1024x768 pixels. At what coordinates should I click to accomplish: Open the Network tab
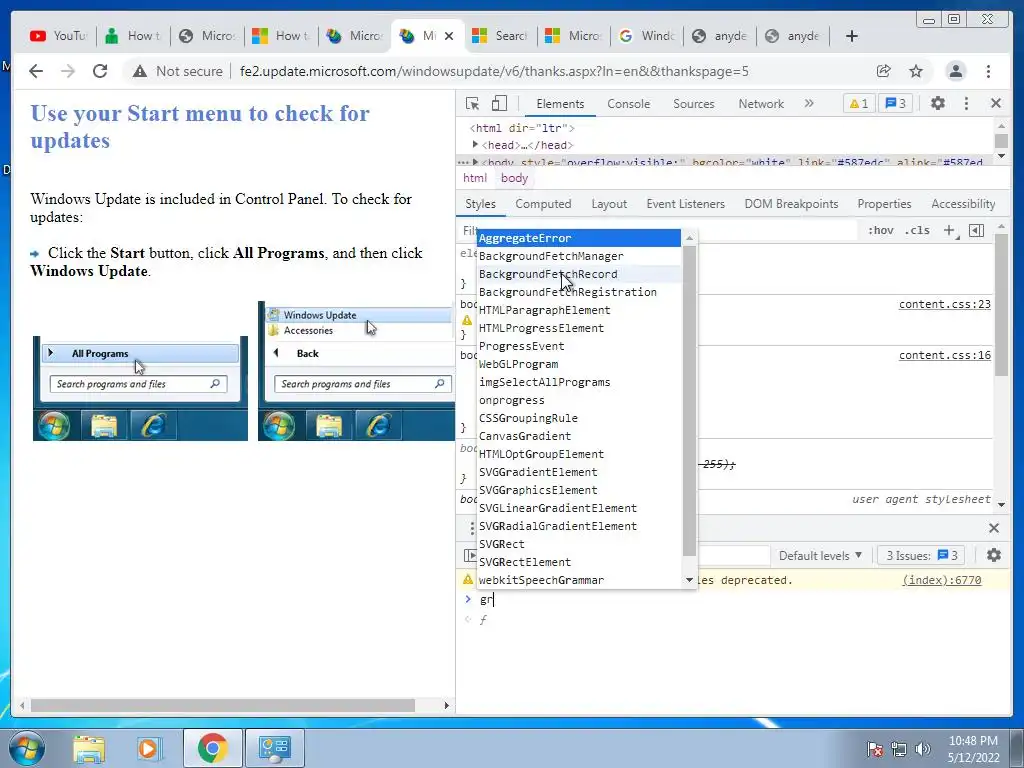[x=761, y=104]
